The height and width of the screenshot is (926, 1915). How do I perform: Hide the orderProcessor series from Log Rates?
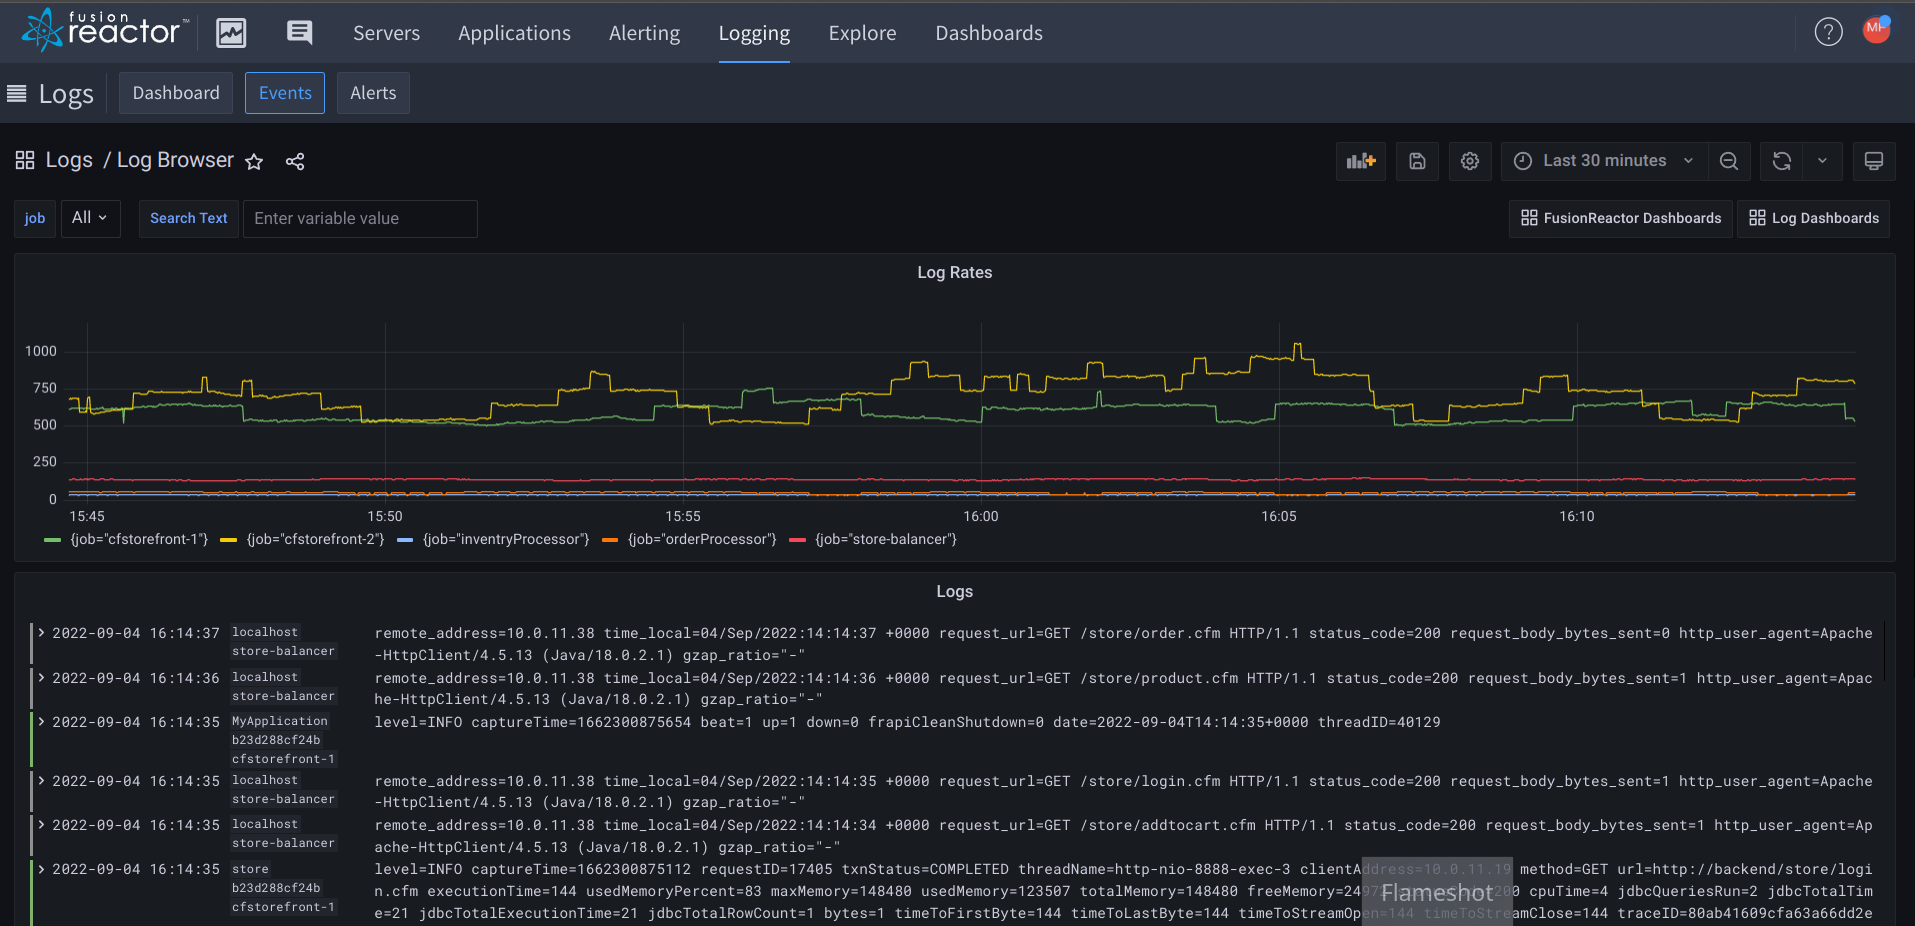coord(703,539)
